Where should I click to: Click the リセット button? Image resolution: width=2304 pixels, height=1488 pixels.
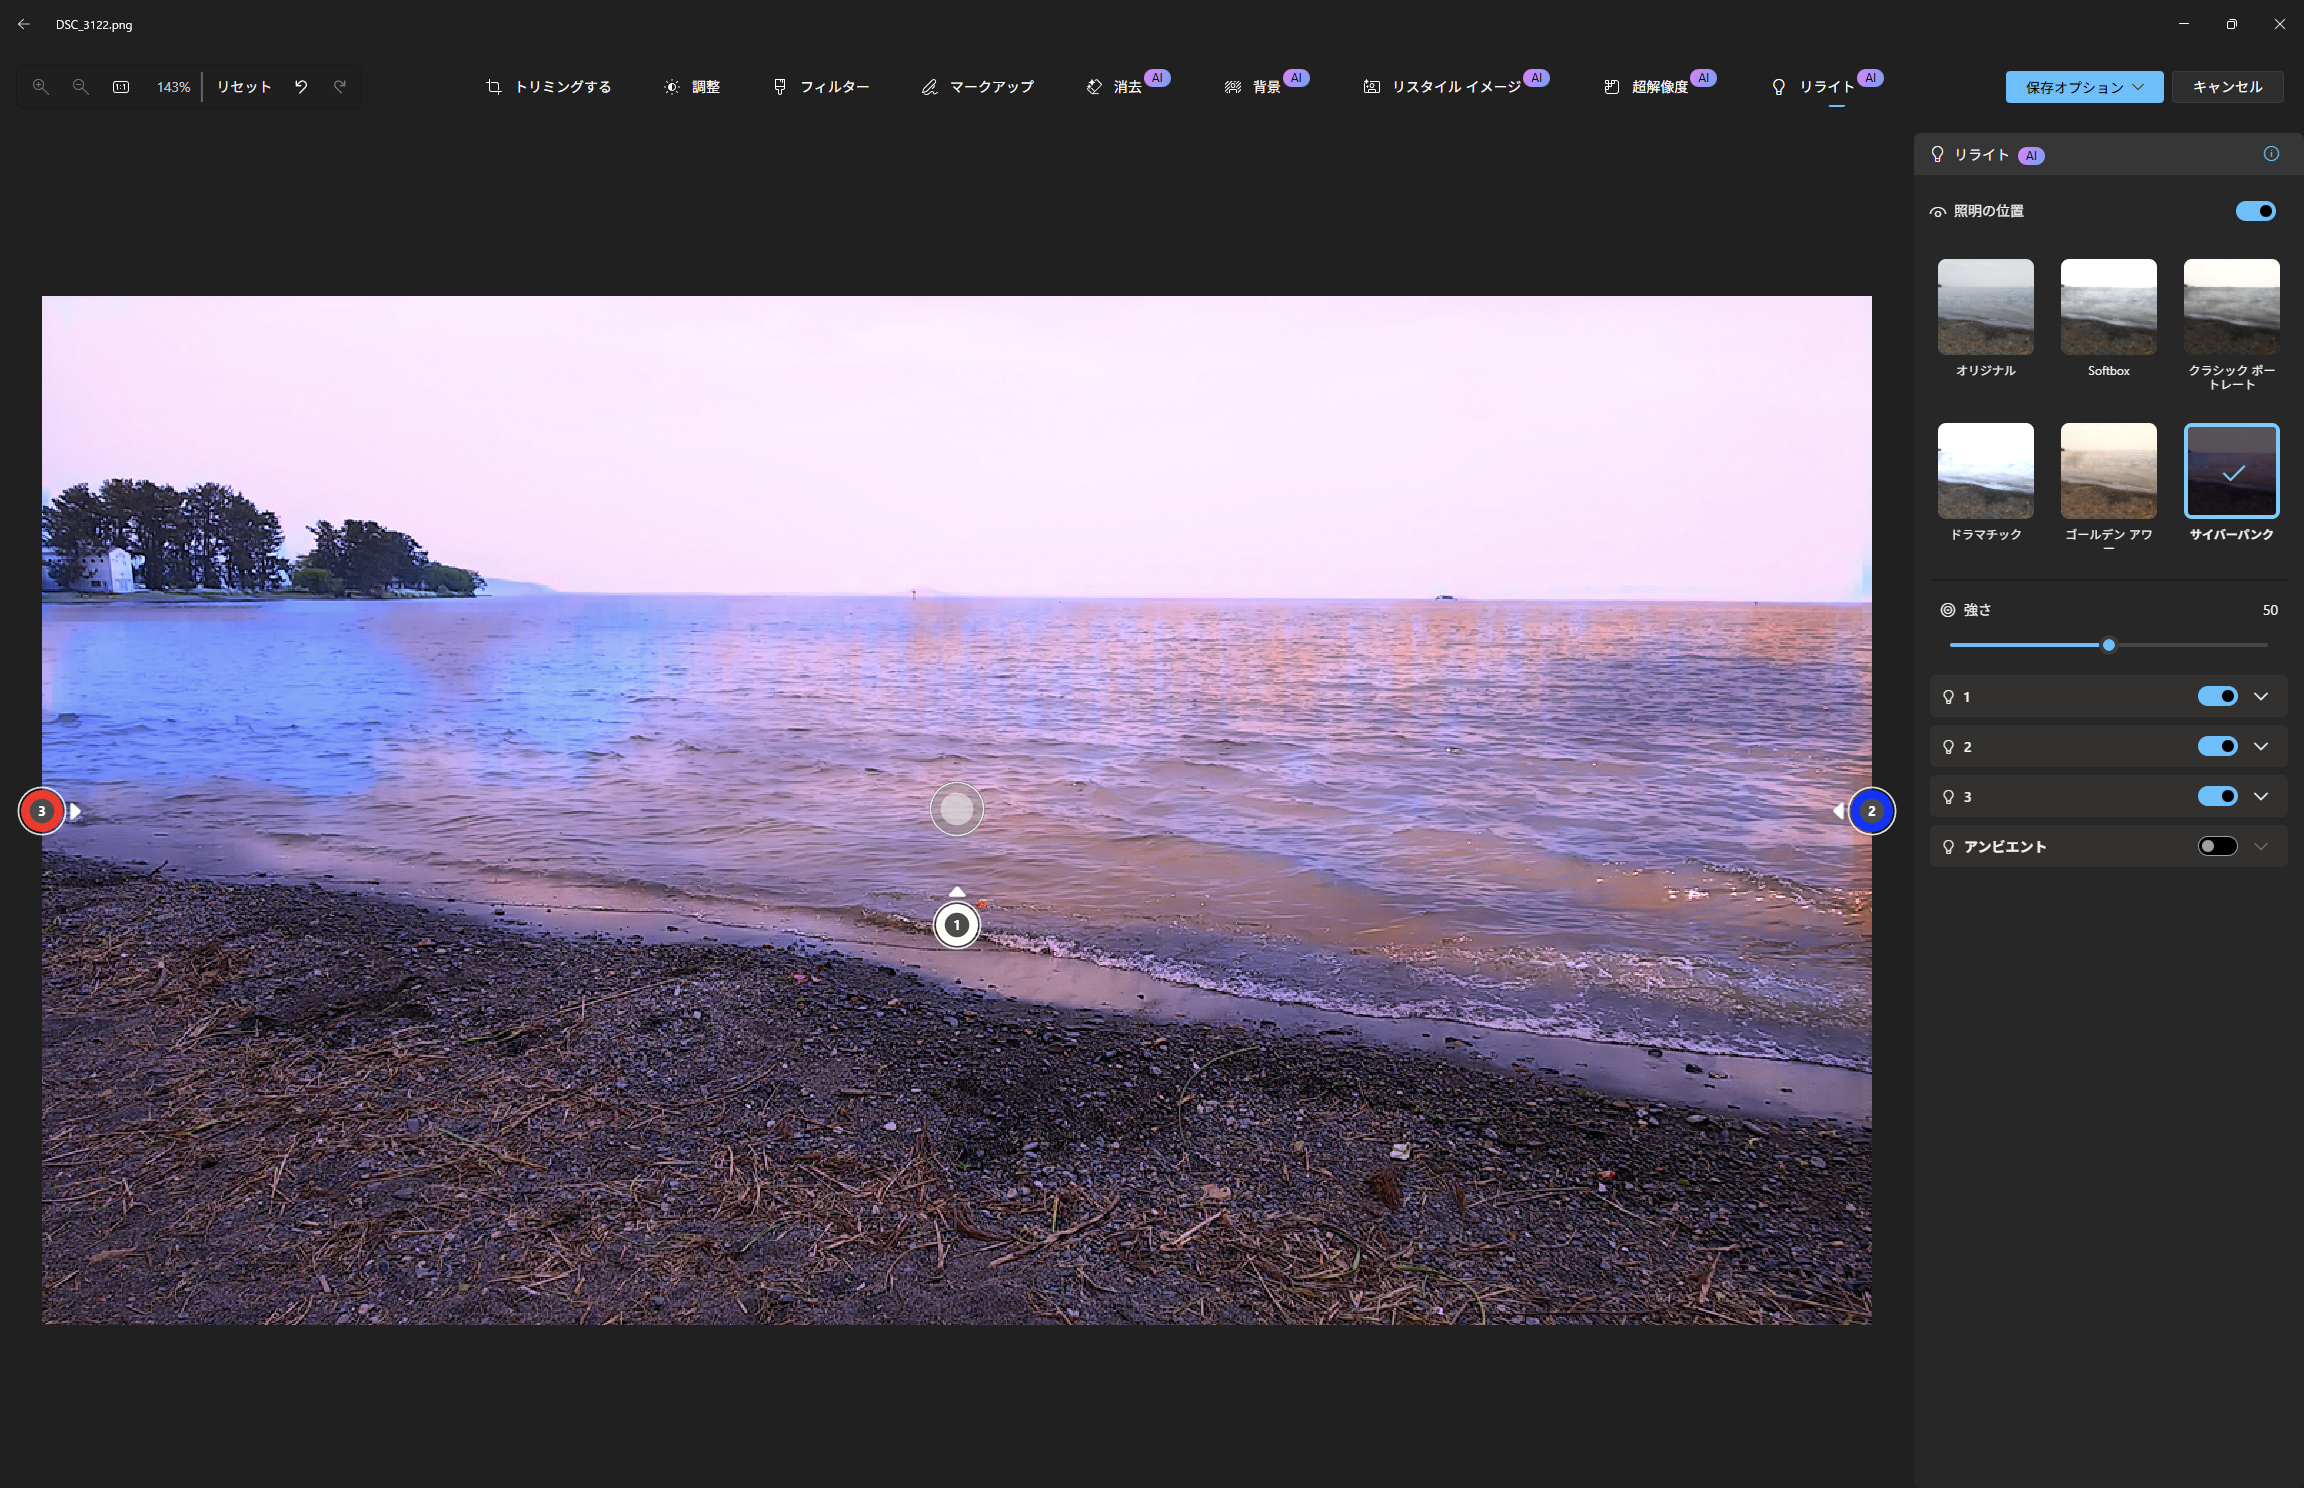(244, 87)
